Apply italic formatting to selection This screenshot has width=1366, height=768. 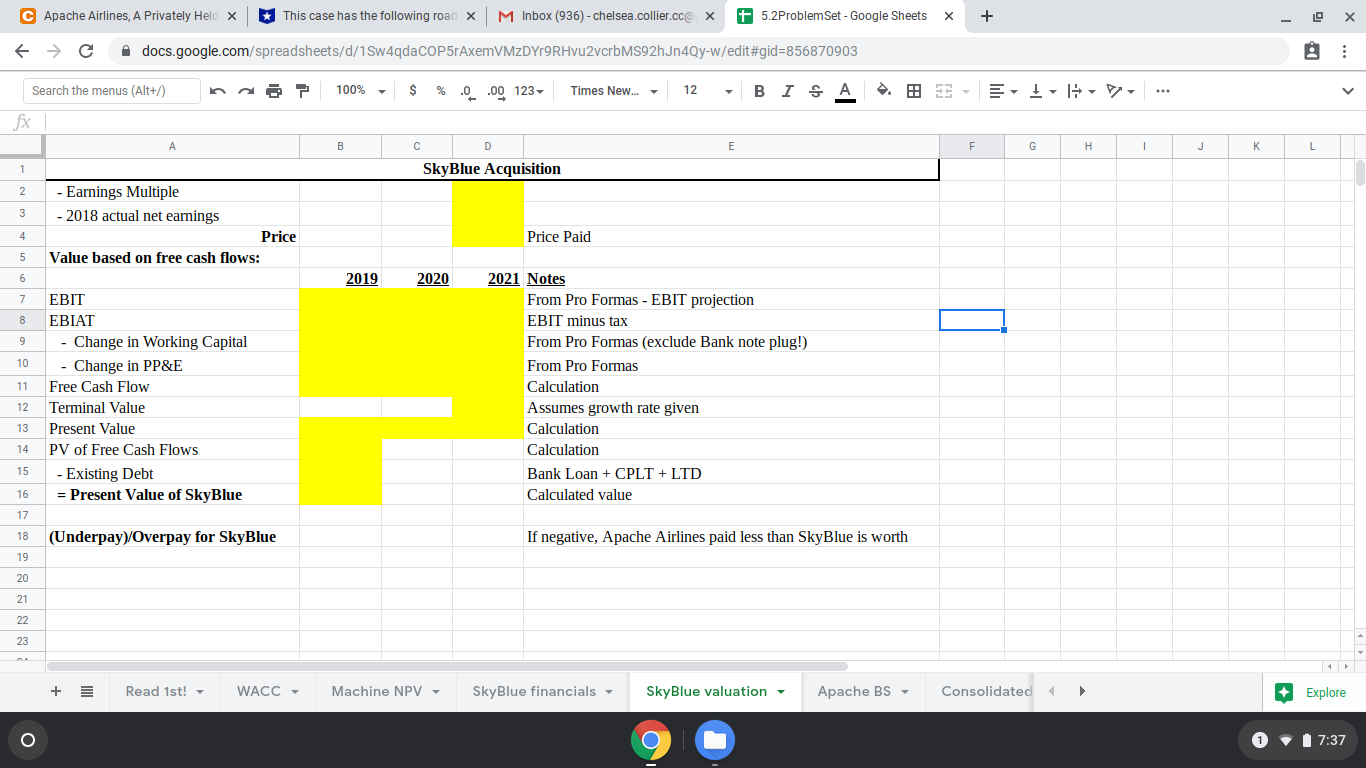pos(787,91)
